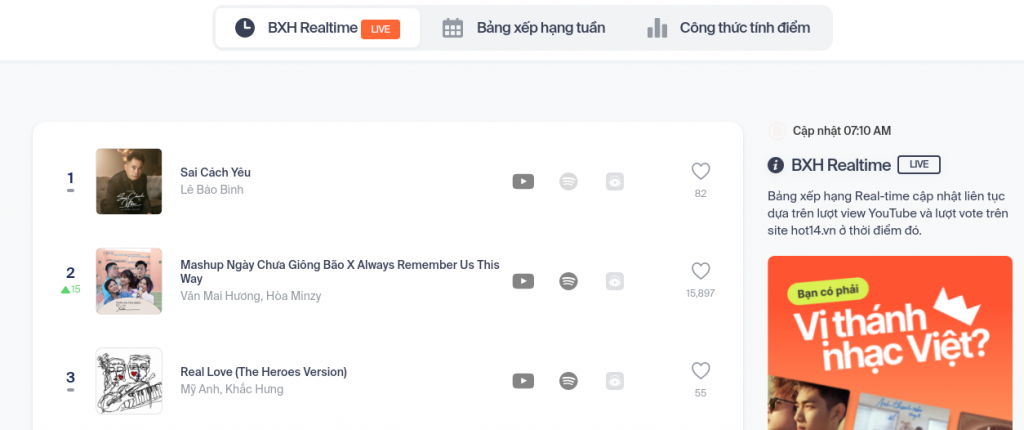Click the Mashup Ngày Chưa Giông Bão title
Image resolution: width=1024 pixels, height=430 pixels.
pos(340,272)
